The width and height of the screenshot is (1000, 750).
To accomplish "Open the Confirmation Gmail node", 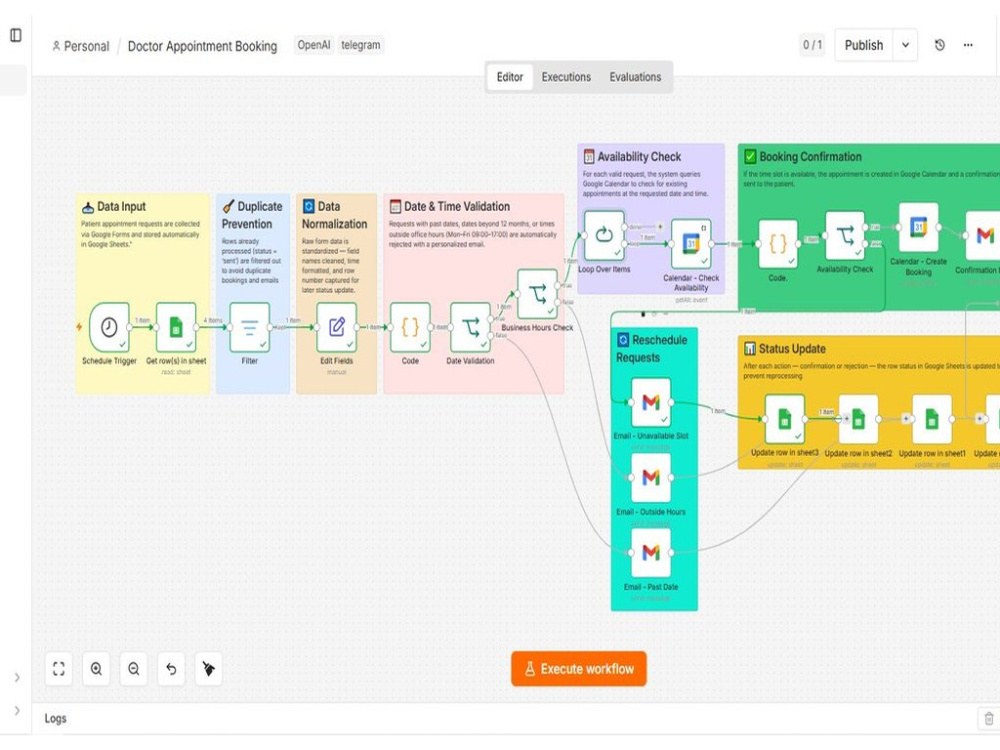I will (x=983, y=236).
